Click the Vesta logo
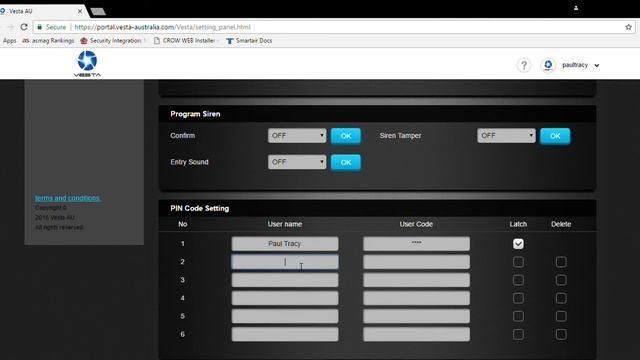 87,64
